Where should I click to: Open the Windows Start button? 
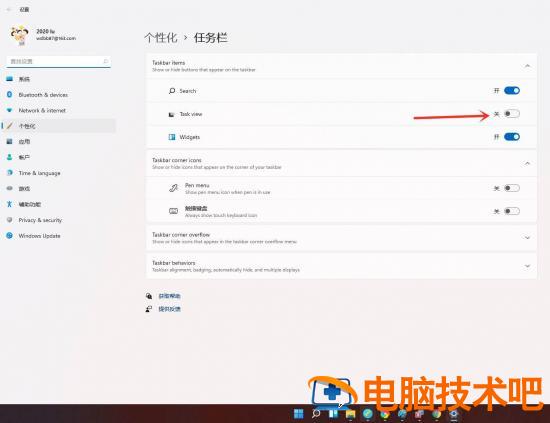click(299, 414)
